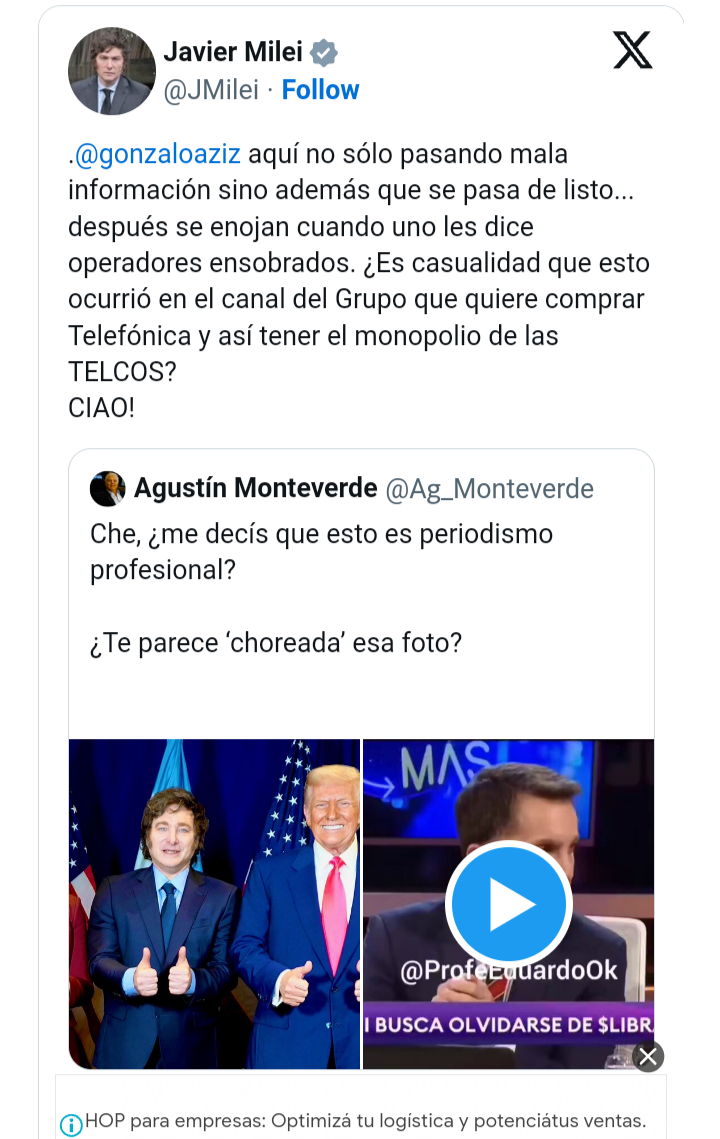Image resolution: width=720 pixels, height=1139 pixels.
Task: Open Javier Milei's profile avatar
Action: click(x=112, y=71)
